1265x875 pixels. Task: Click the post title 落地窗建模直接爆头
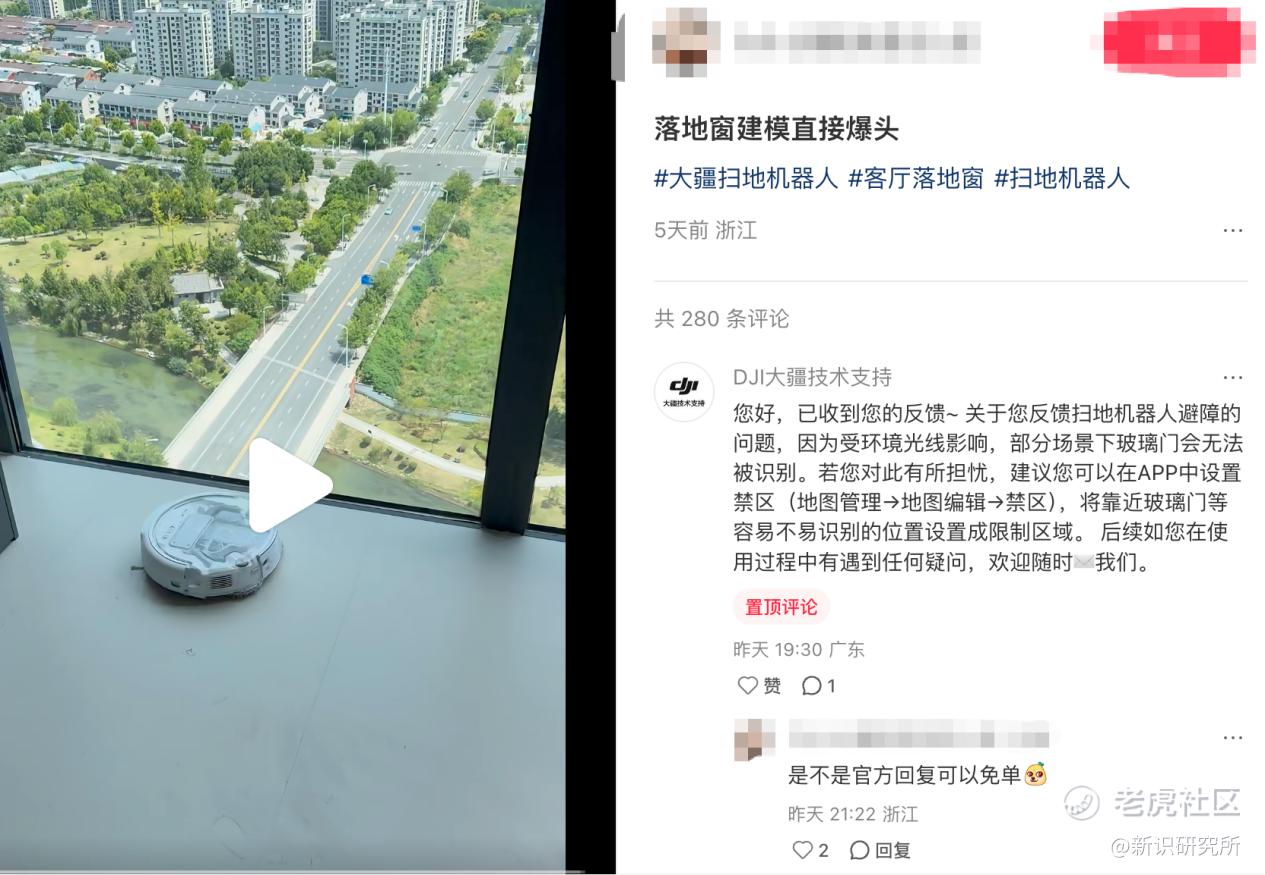pyautogui.click(x=776, y=129)
